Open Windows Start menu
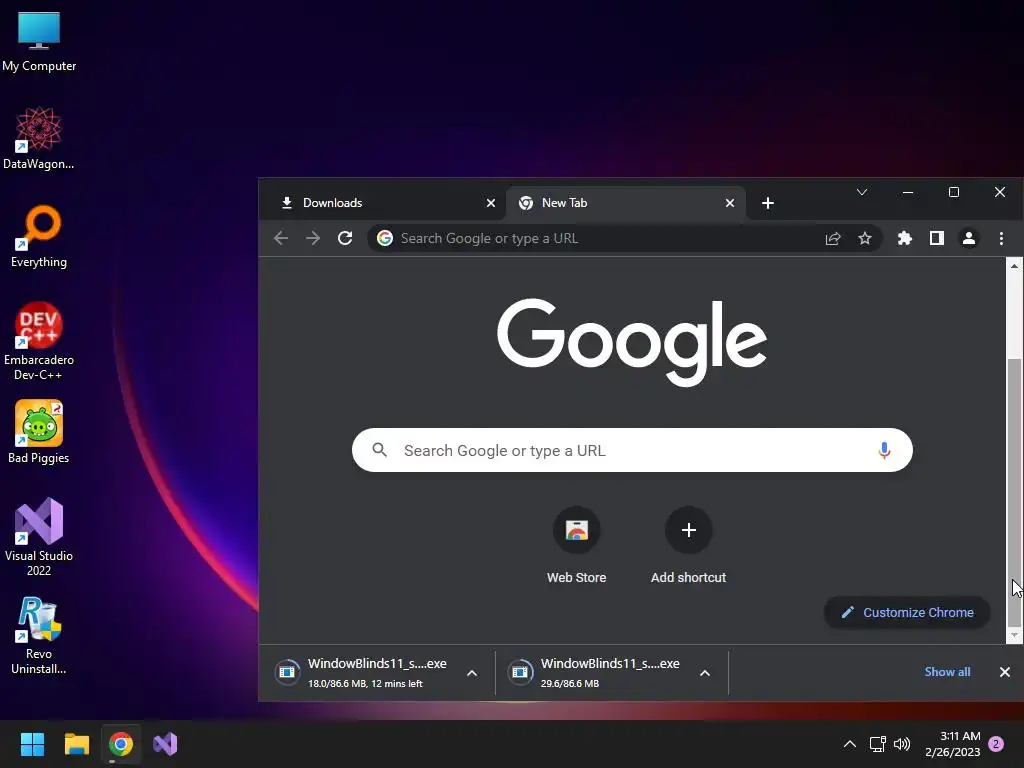The width and height of the screenshot is (1024, 768). tap(32, 744)
